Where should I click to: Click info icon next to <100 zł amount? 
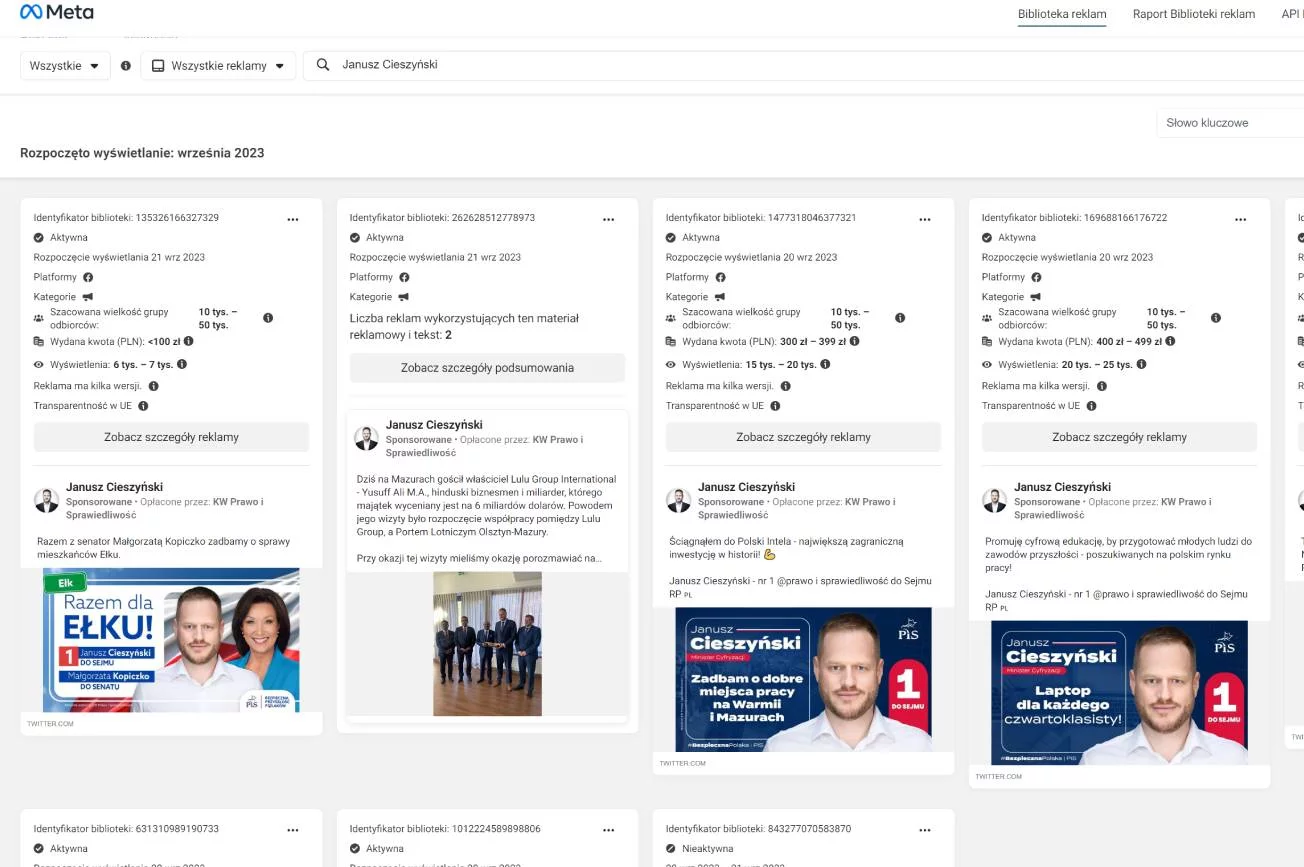click(189, 341)
